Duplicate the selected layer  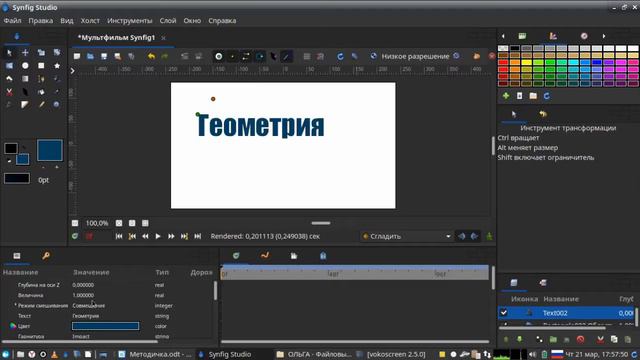coord(540,339)
